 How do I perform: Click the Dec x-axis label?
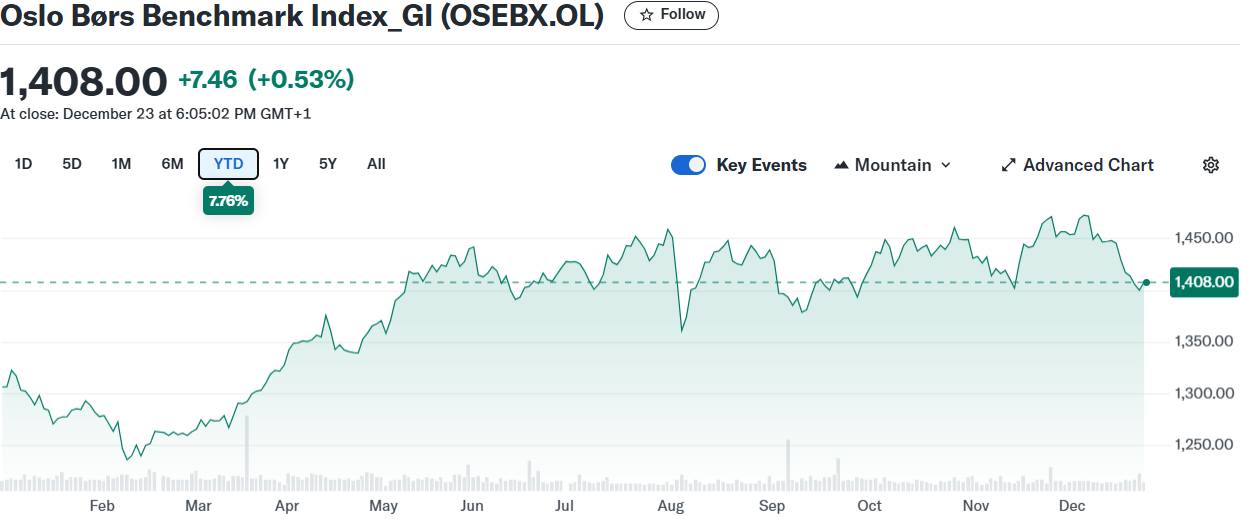[1072, 506]
